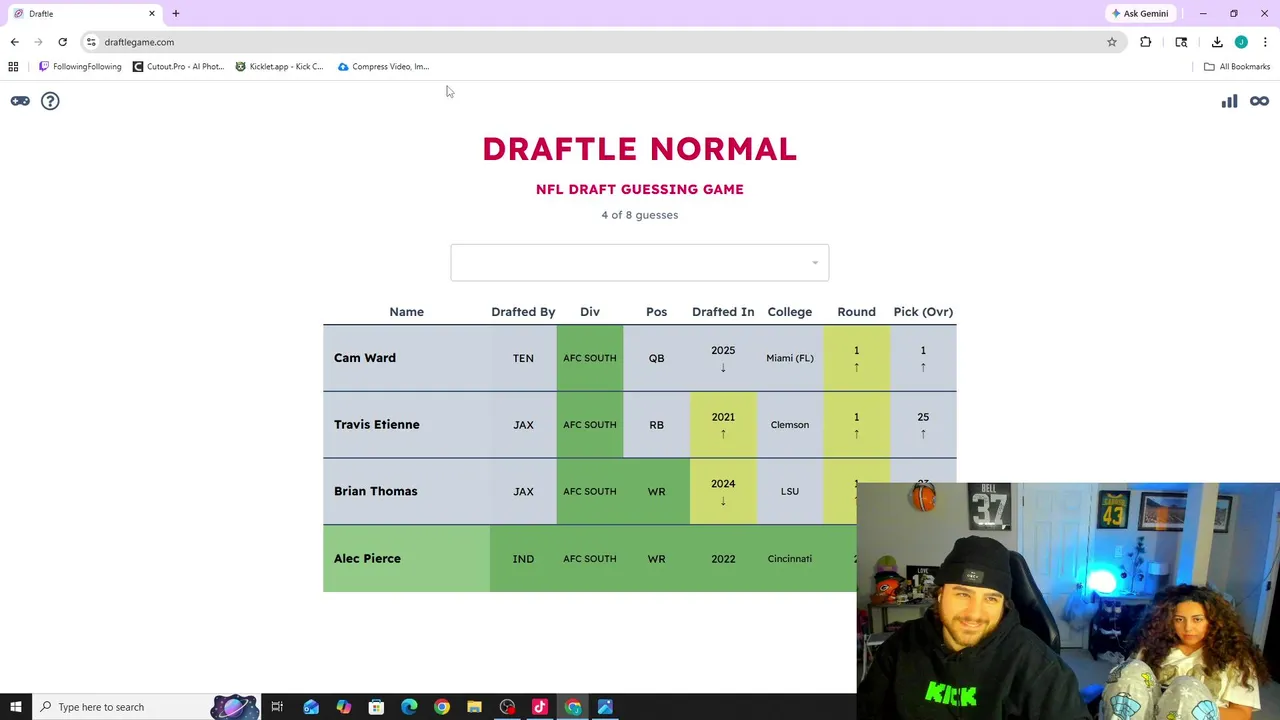Open the Chrome three-dot menu

click(x=1266, y=42)
